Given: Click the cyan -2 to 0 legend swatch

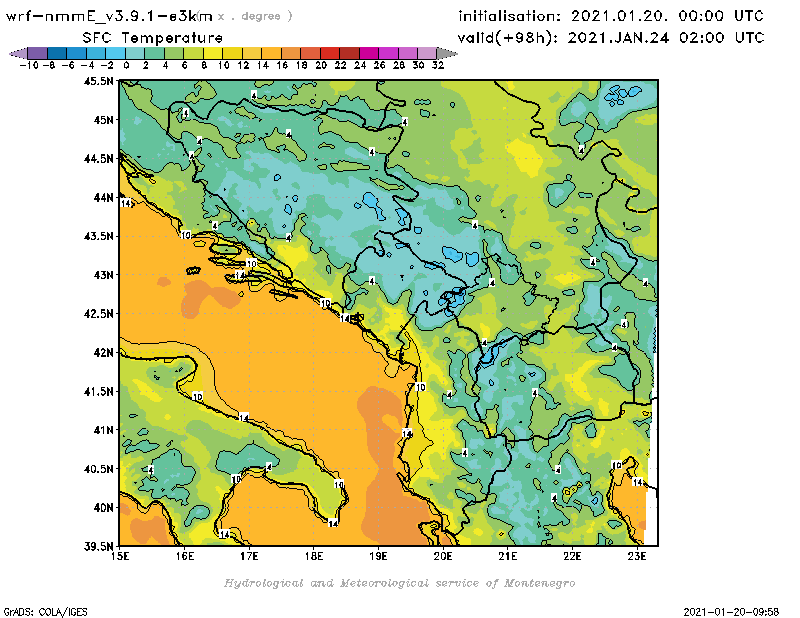Looking at the screenshot, I should [x=116, y=53].
